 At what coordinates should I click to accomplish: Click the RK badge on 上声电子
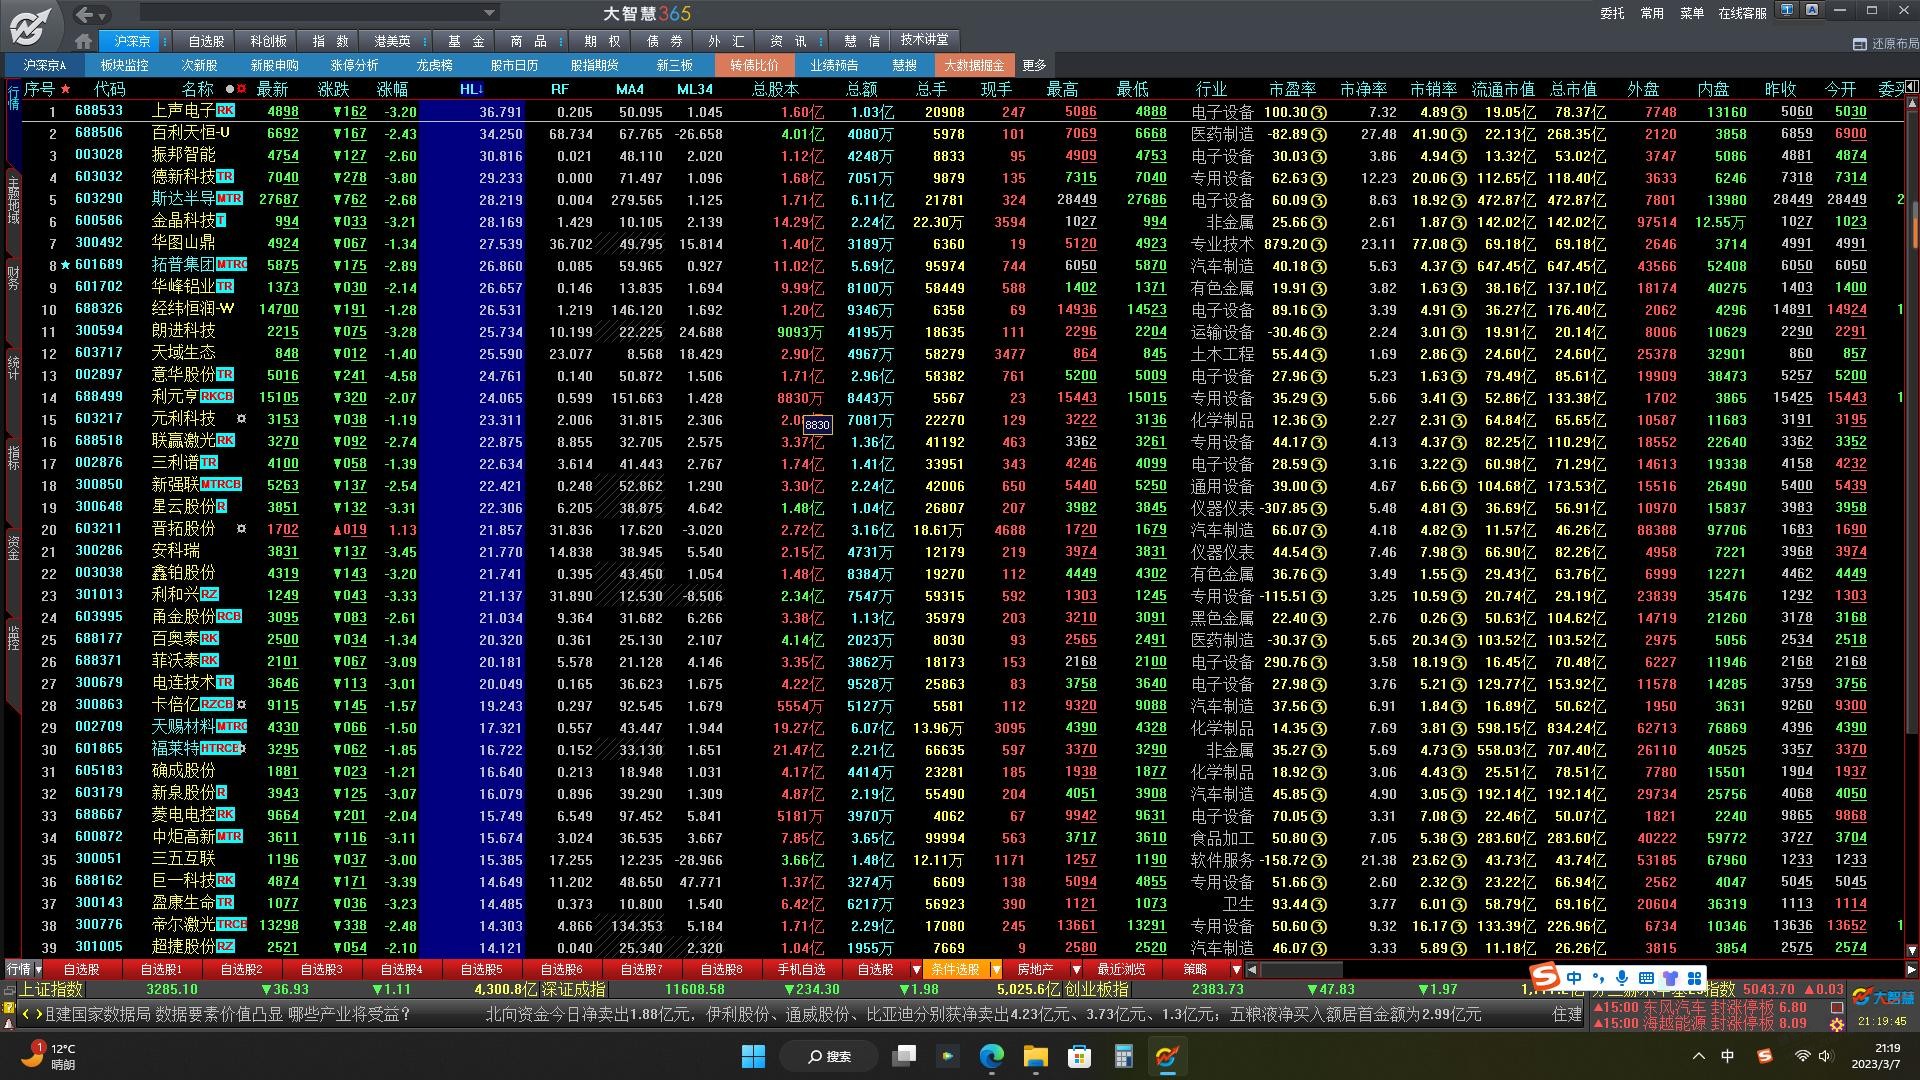click(225, 111)
